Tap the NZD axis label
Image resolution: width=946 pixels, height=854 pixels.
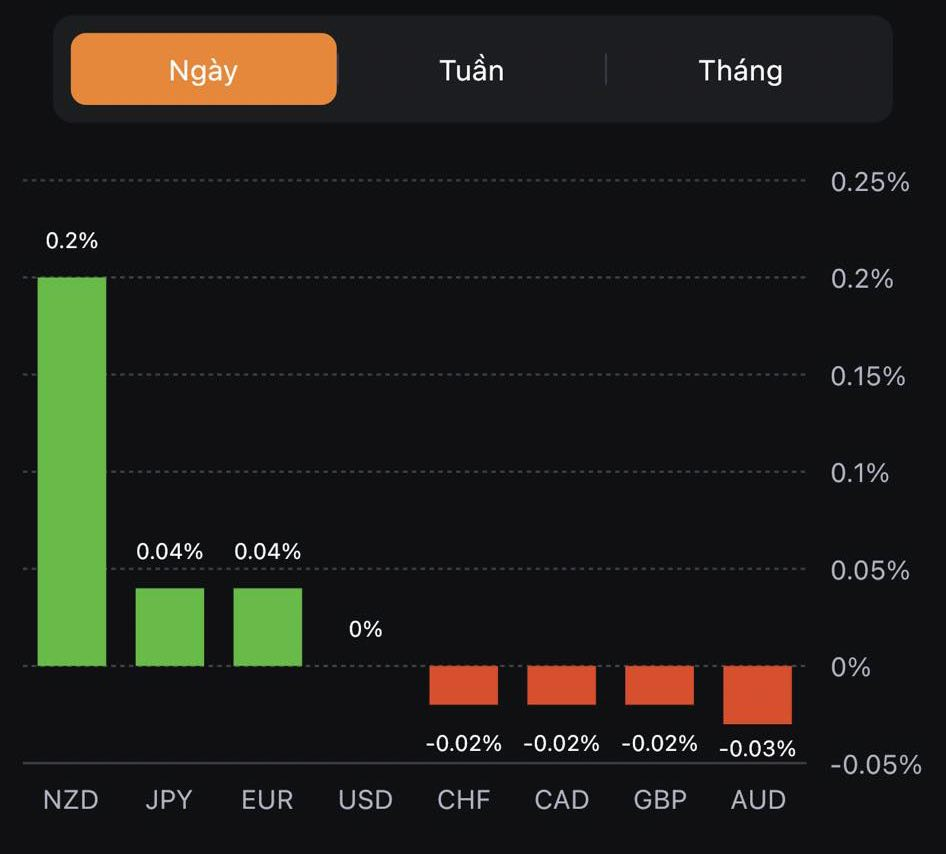[x=71, y=800]
